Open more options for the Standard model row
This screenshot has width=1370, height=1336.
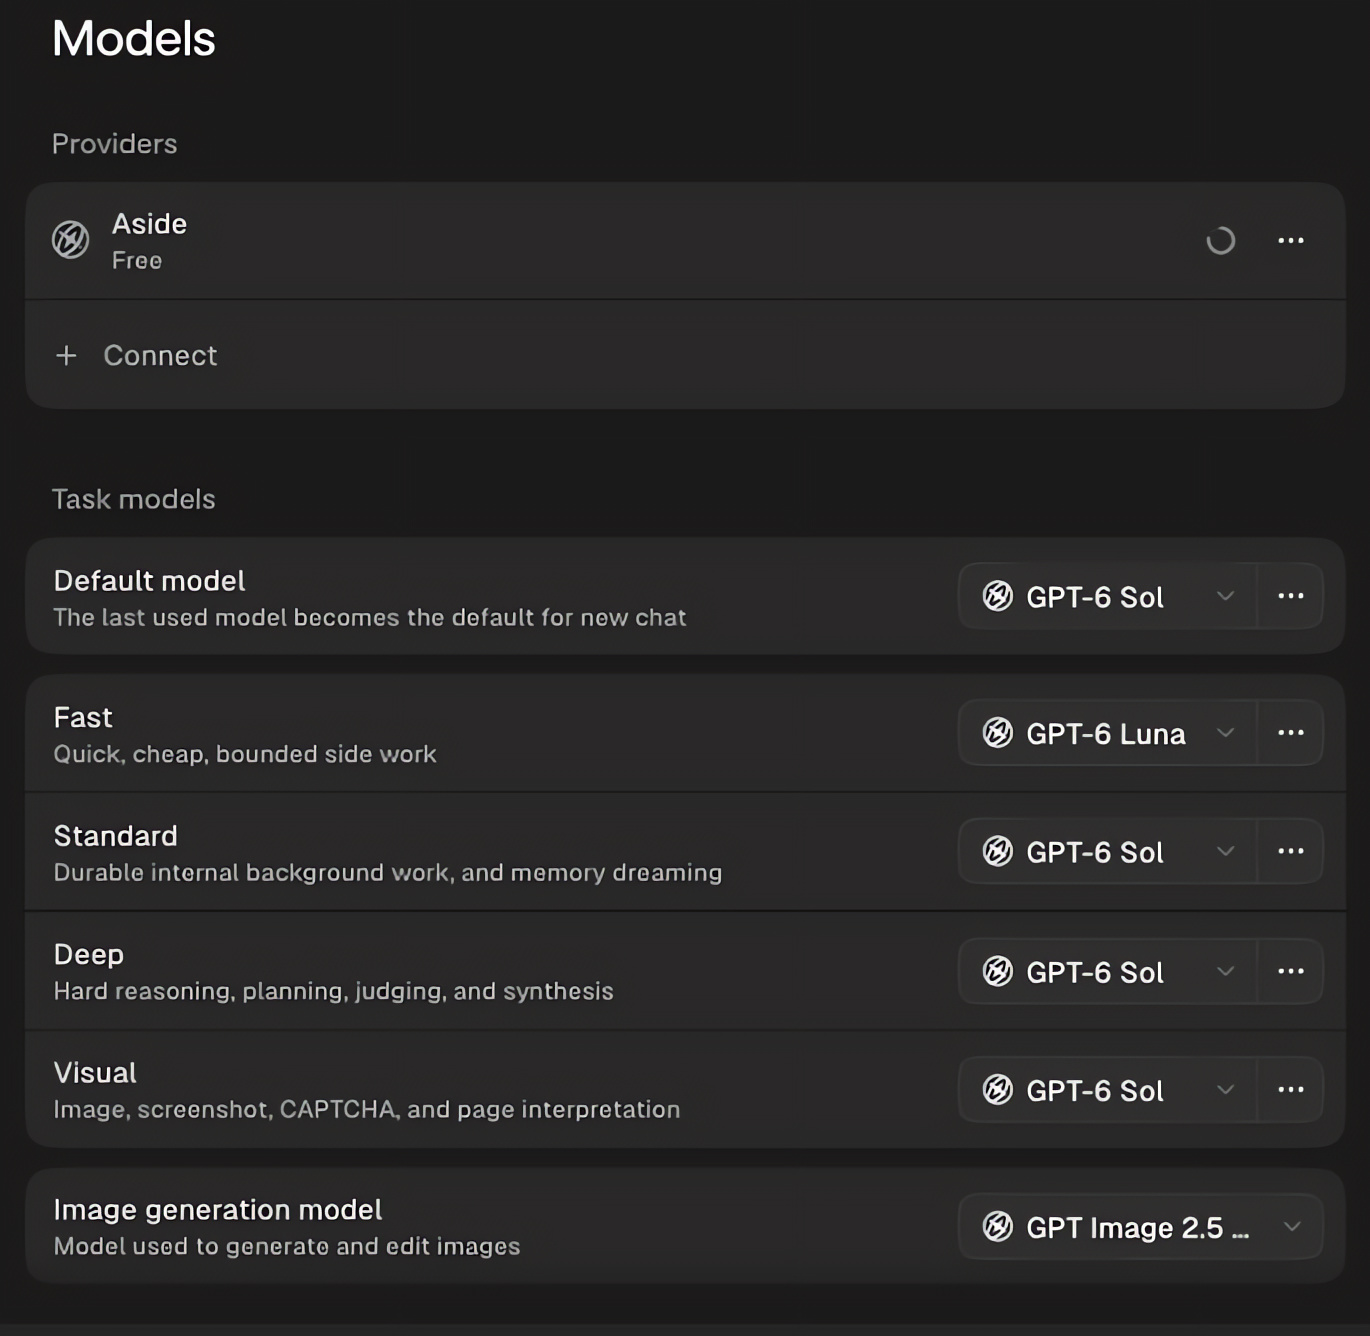[x=1291, y=851]
